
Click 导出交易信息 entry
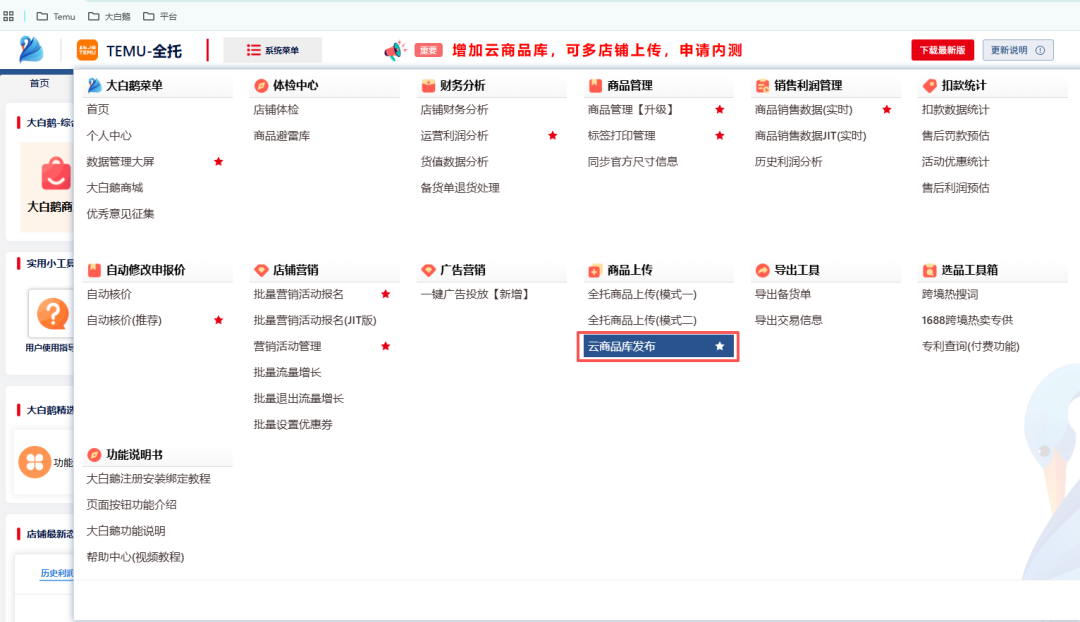pos(788,320)
